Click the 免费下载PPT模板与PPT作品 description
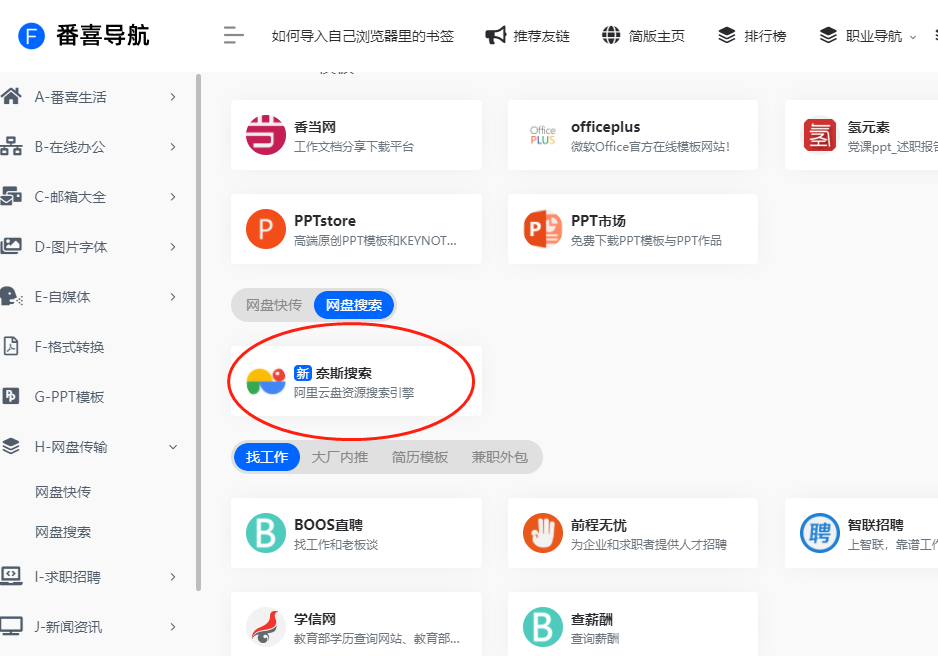This screenshot has width=938, height=656. [646, 240]
